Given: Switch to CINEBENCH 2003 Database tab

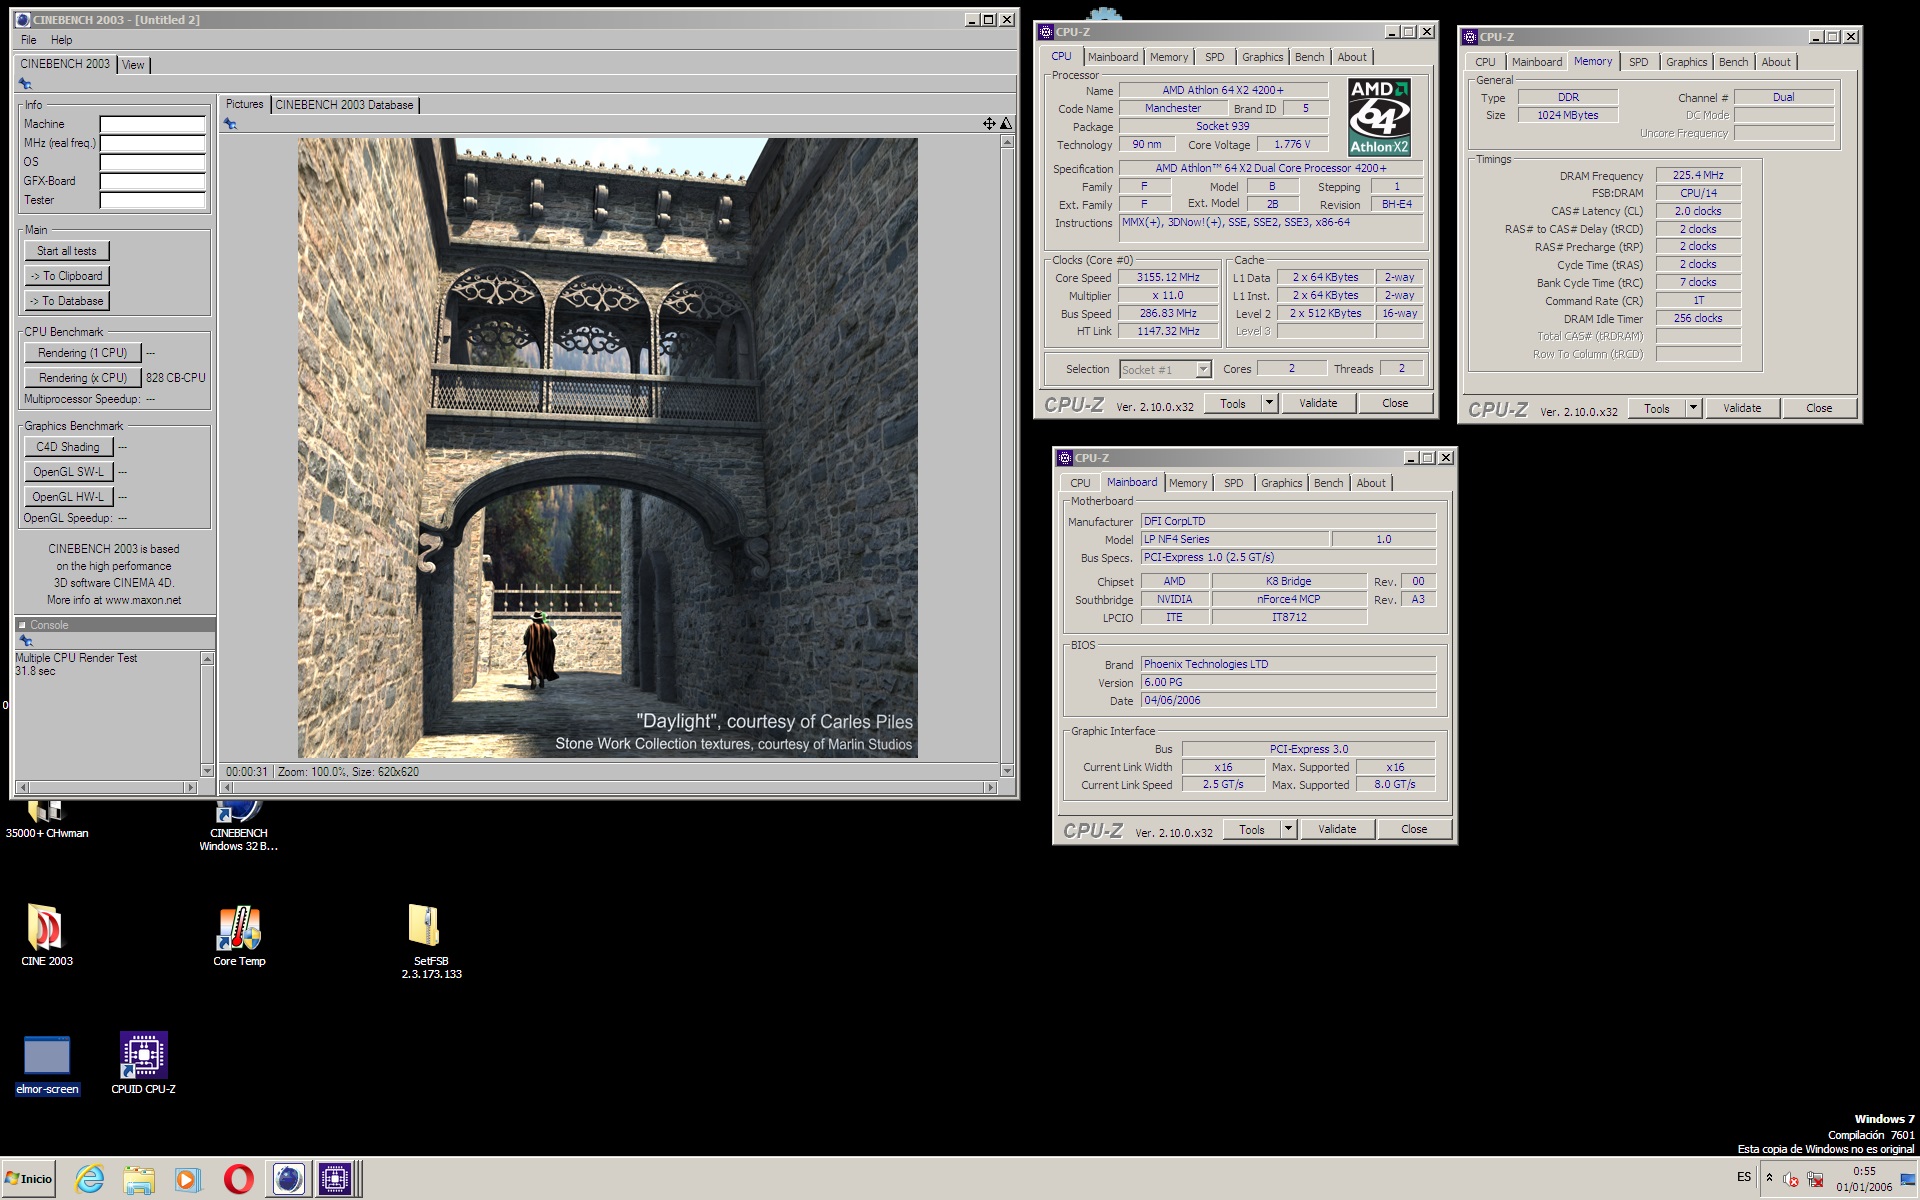Looking at the screenshot, I should [x=344, y=105].
